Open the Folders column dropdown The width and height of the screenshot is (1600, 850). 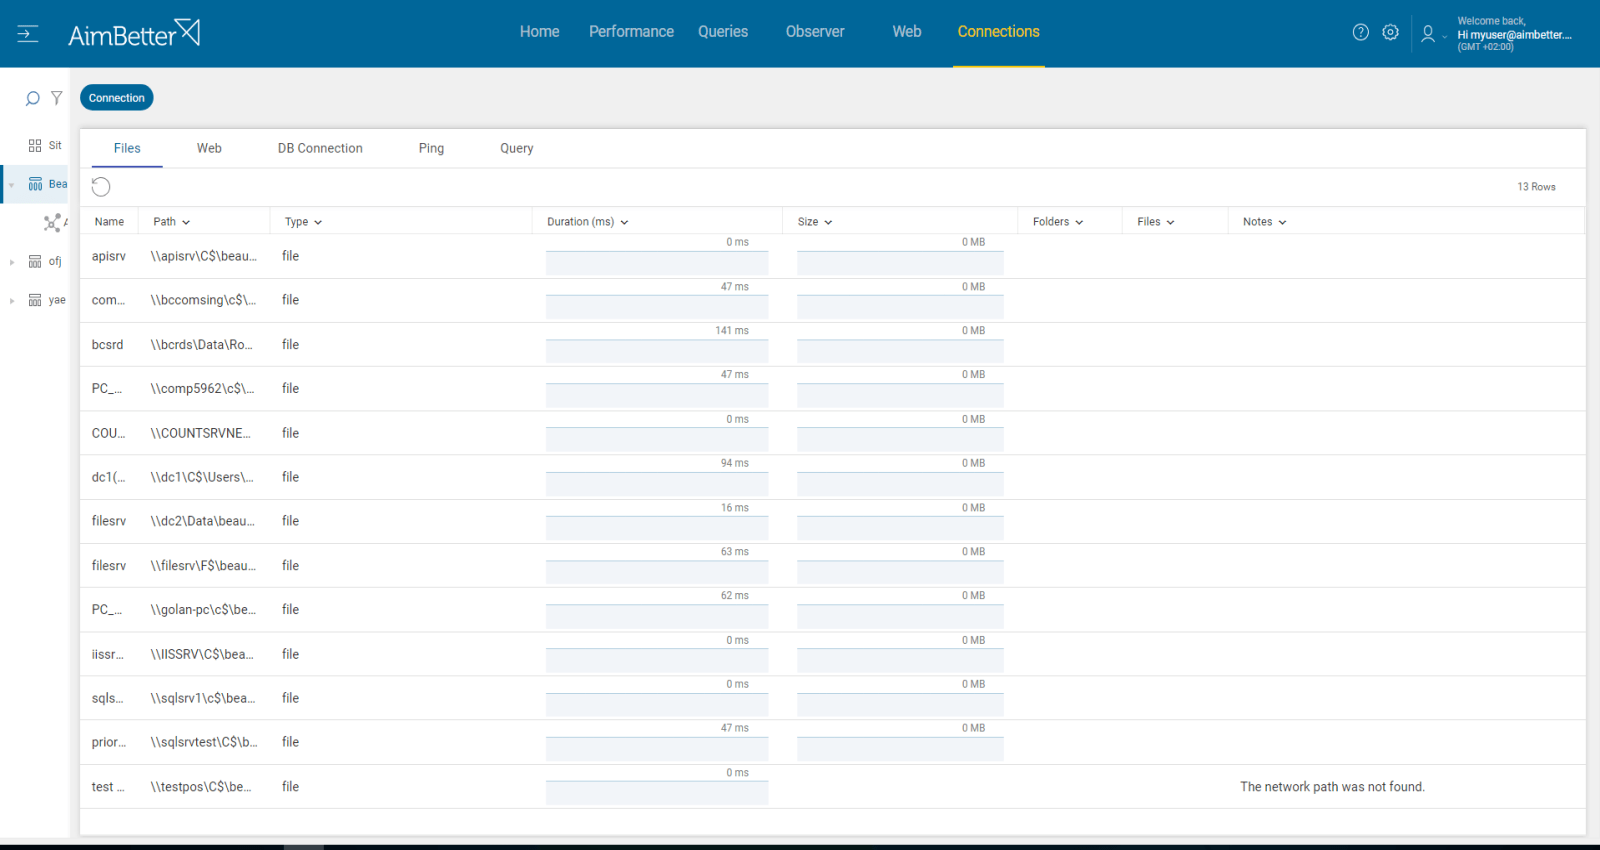[x=1079, y=222]
